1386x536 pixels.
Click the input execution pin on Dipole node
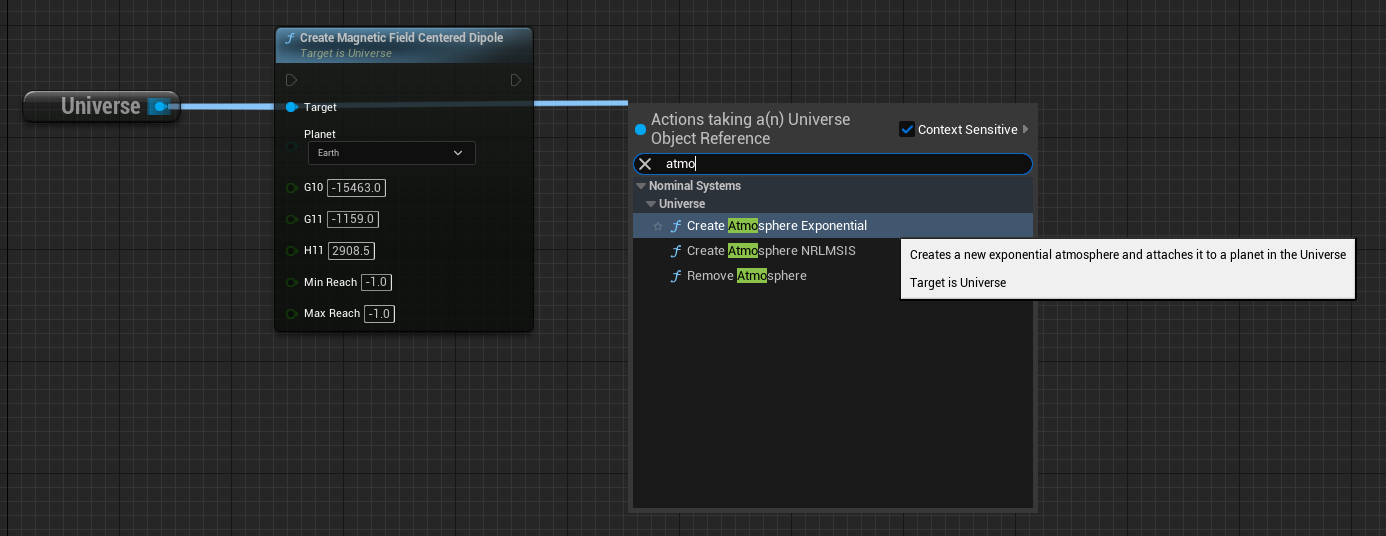291,80
